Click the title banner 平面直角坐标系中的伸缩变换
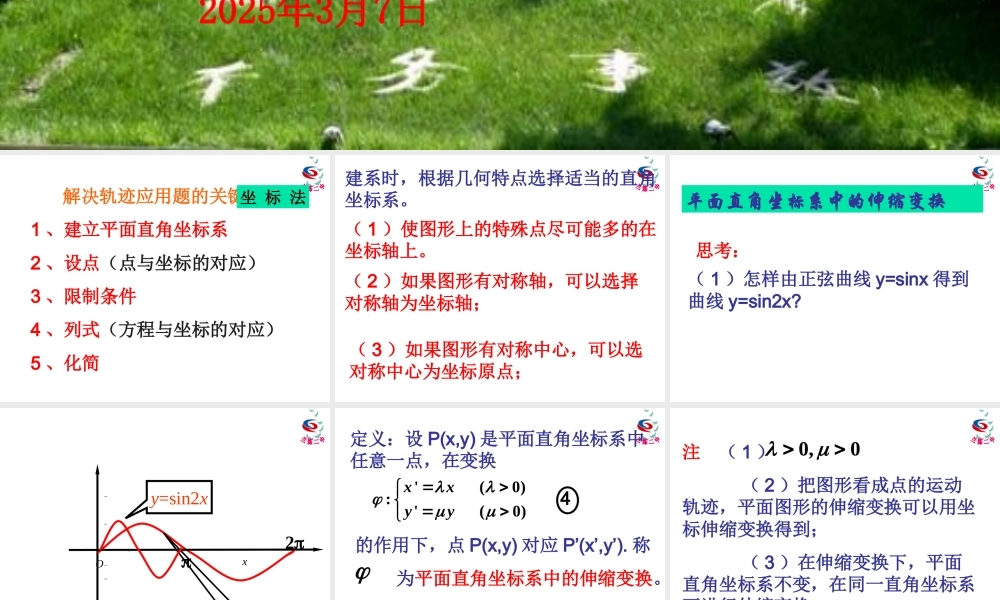The height and width of the screenshot is (600, 1000). coord(832,200)
